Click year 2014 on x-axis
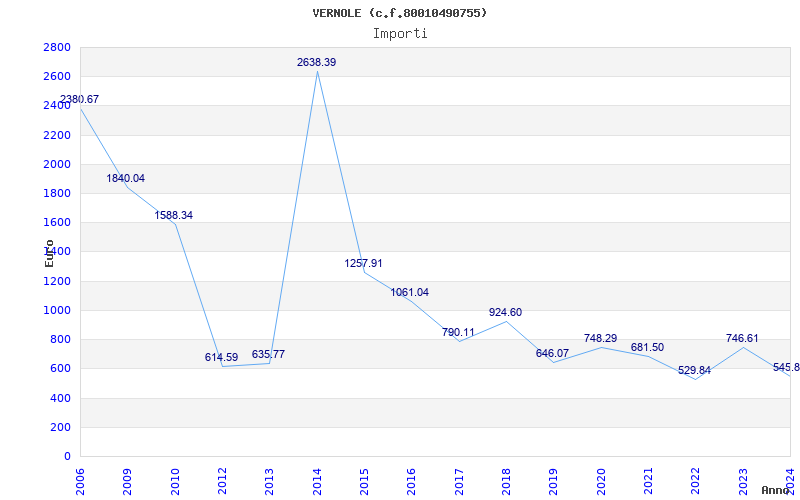Image resolution: width=800 pixels, height=500 pixels. (x=317, y=482)
